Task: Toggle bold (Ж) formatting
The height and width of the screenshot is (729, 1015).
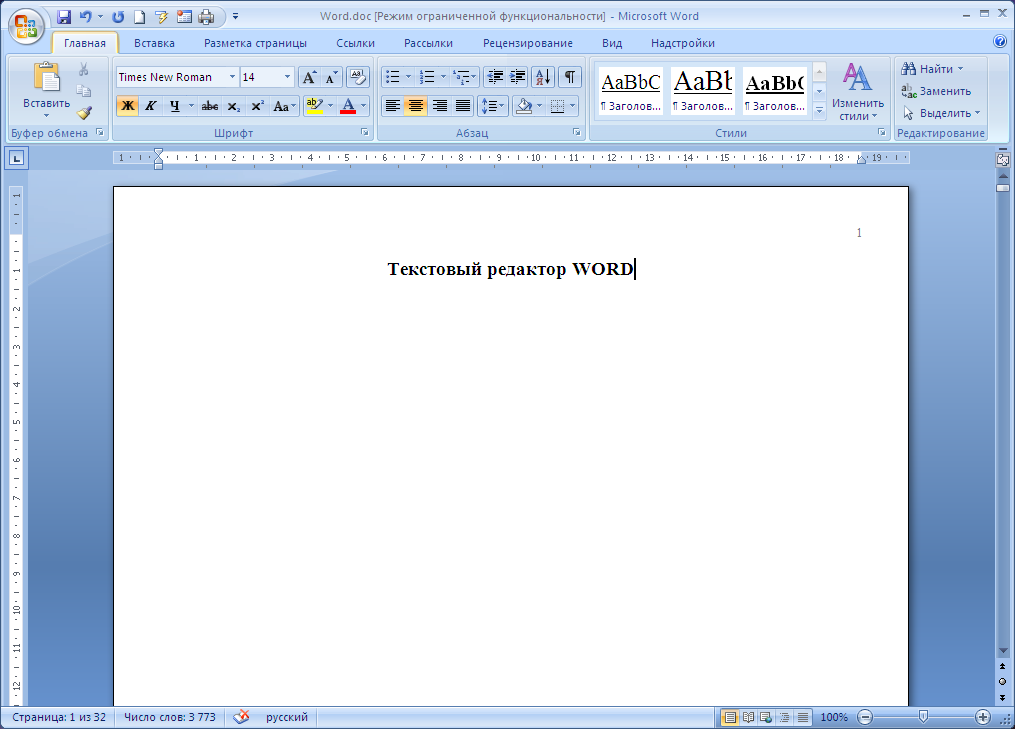Action: pos(128,106)
